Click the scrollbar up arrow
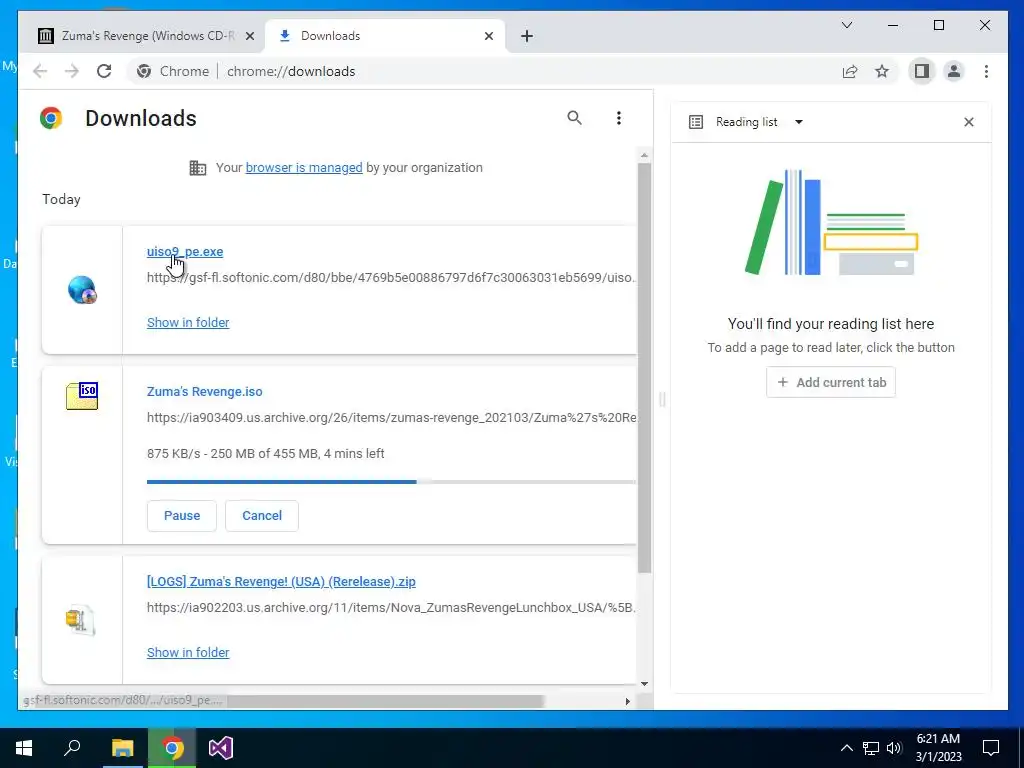The image size is (1024, 768). coord(645,155)
